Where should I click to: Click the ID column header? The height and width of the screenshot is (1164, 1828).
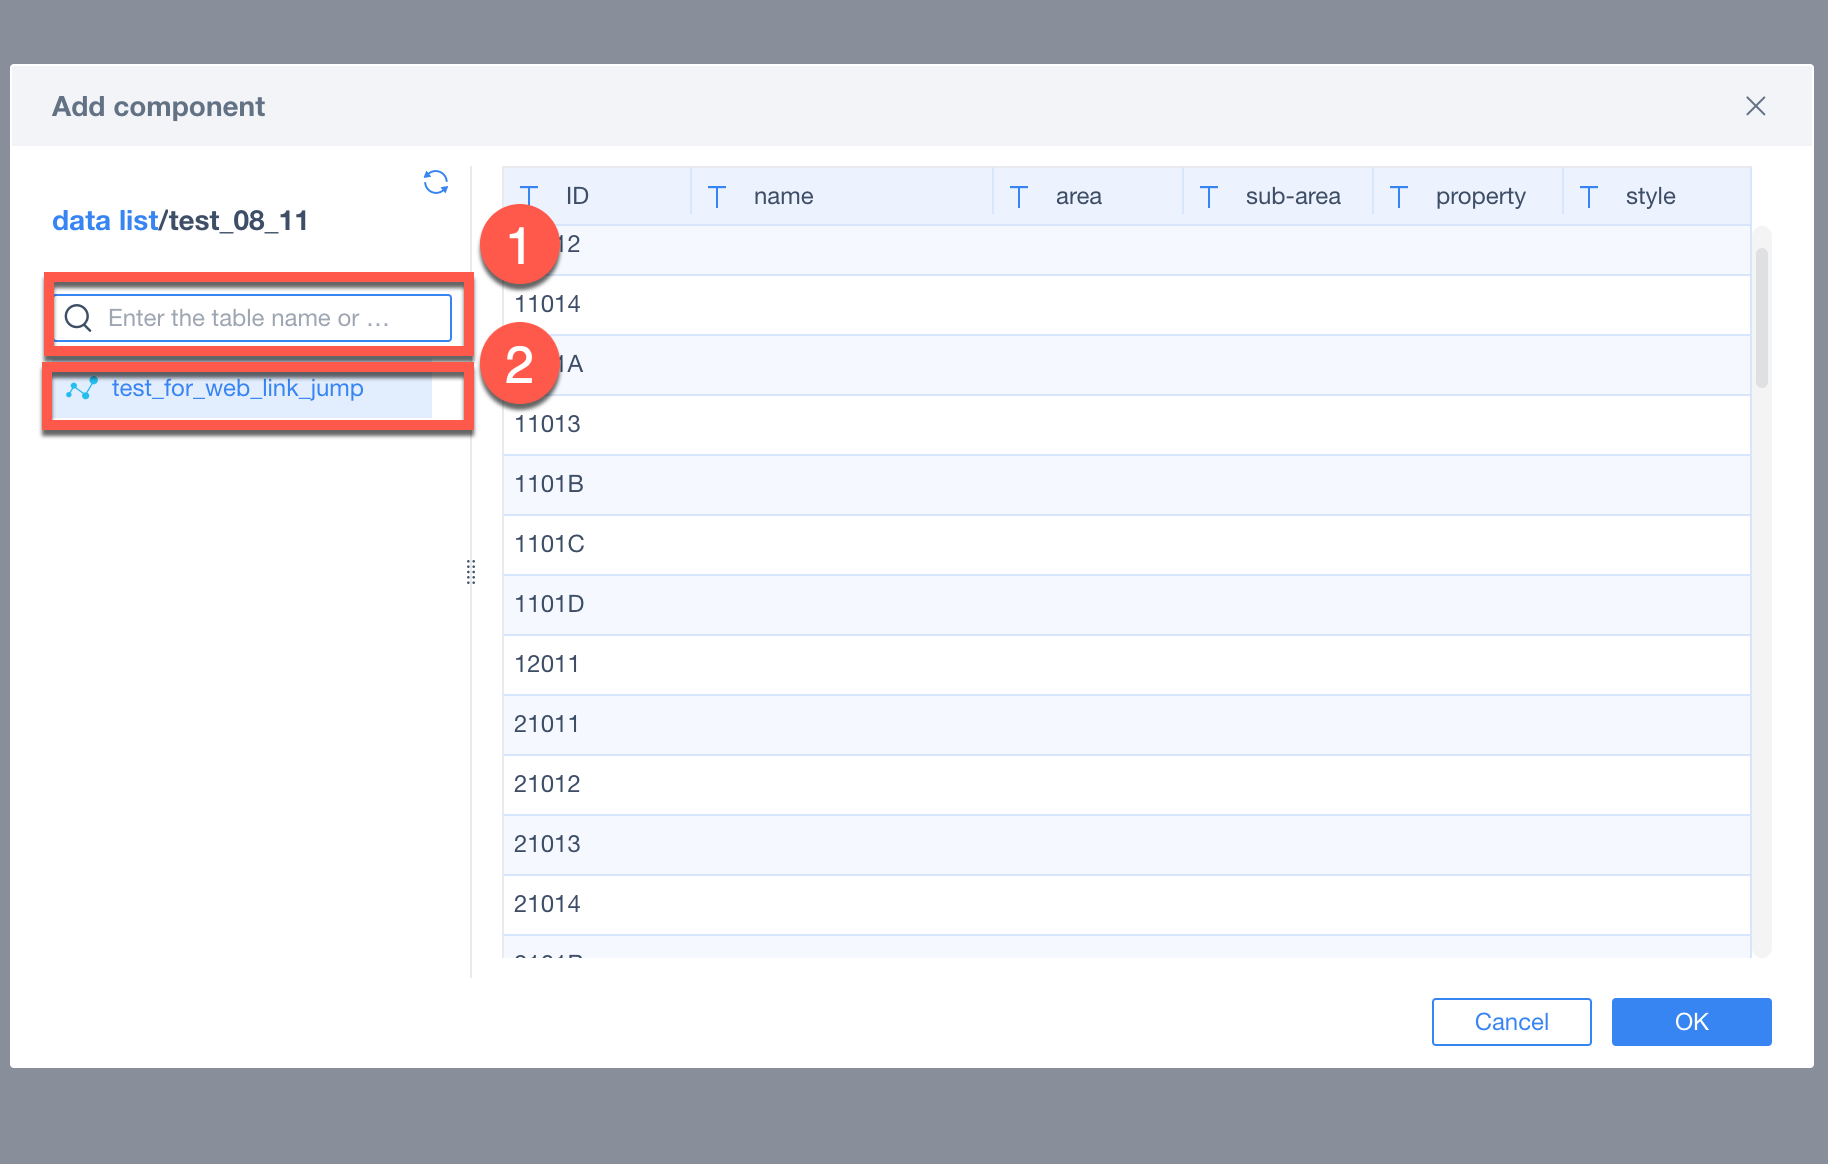597,196
